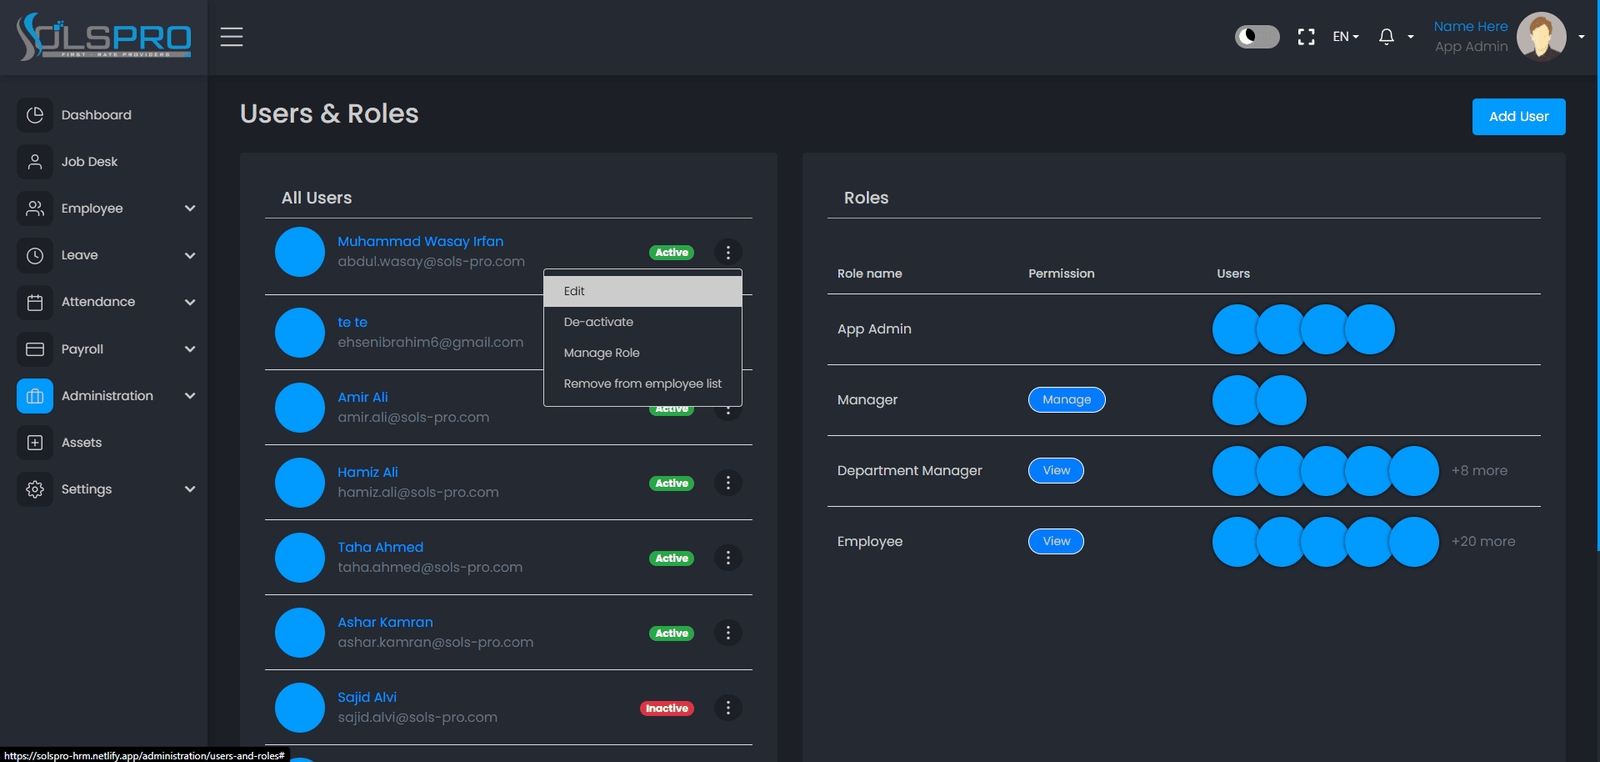Viewport: 1600px width, 762px height.
Task: Open the notifications bell
Action: (x=1386, y=37)
